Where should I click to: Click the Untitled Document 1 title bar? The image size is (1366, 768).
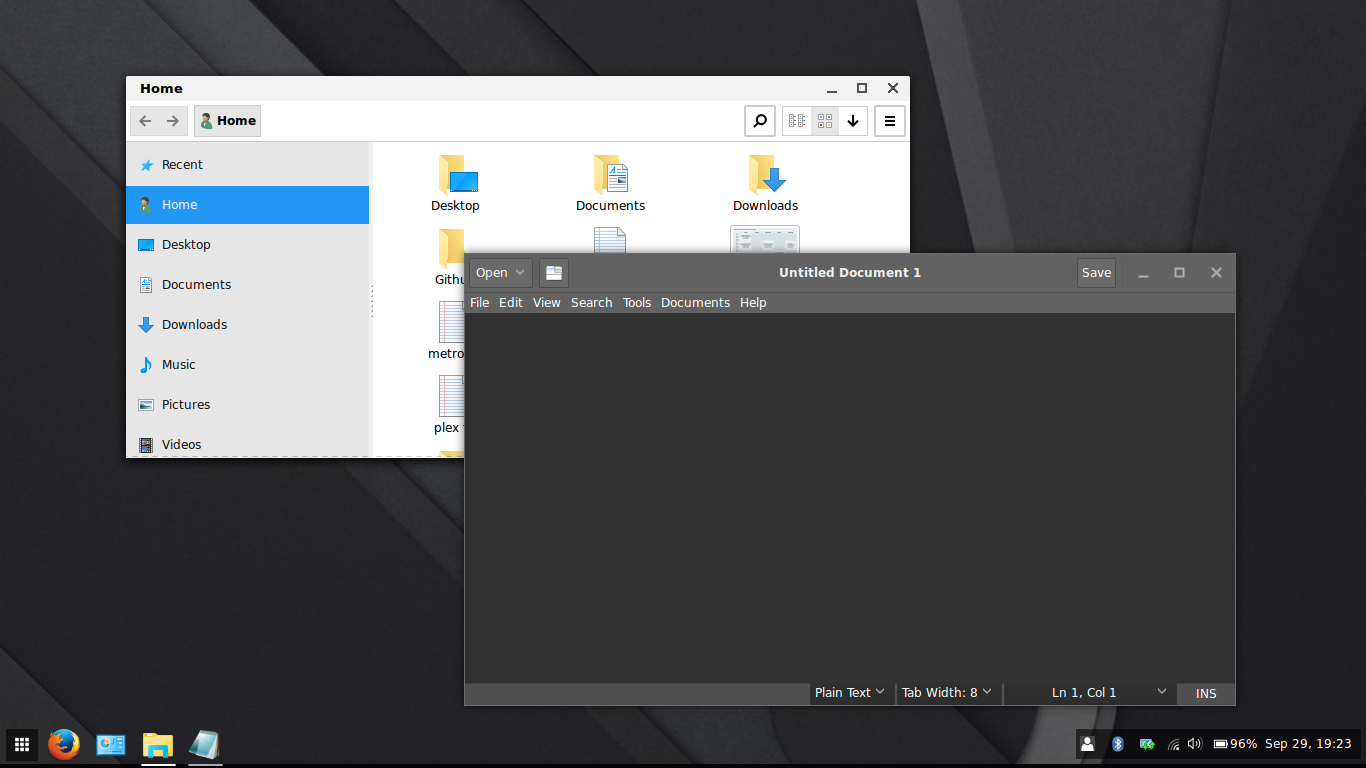point(850,273)
